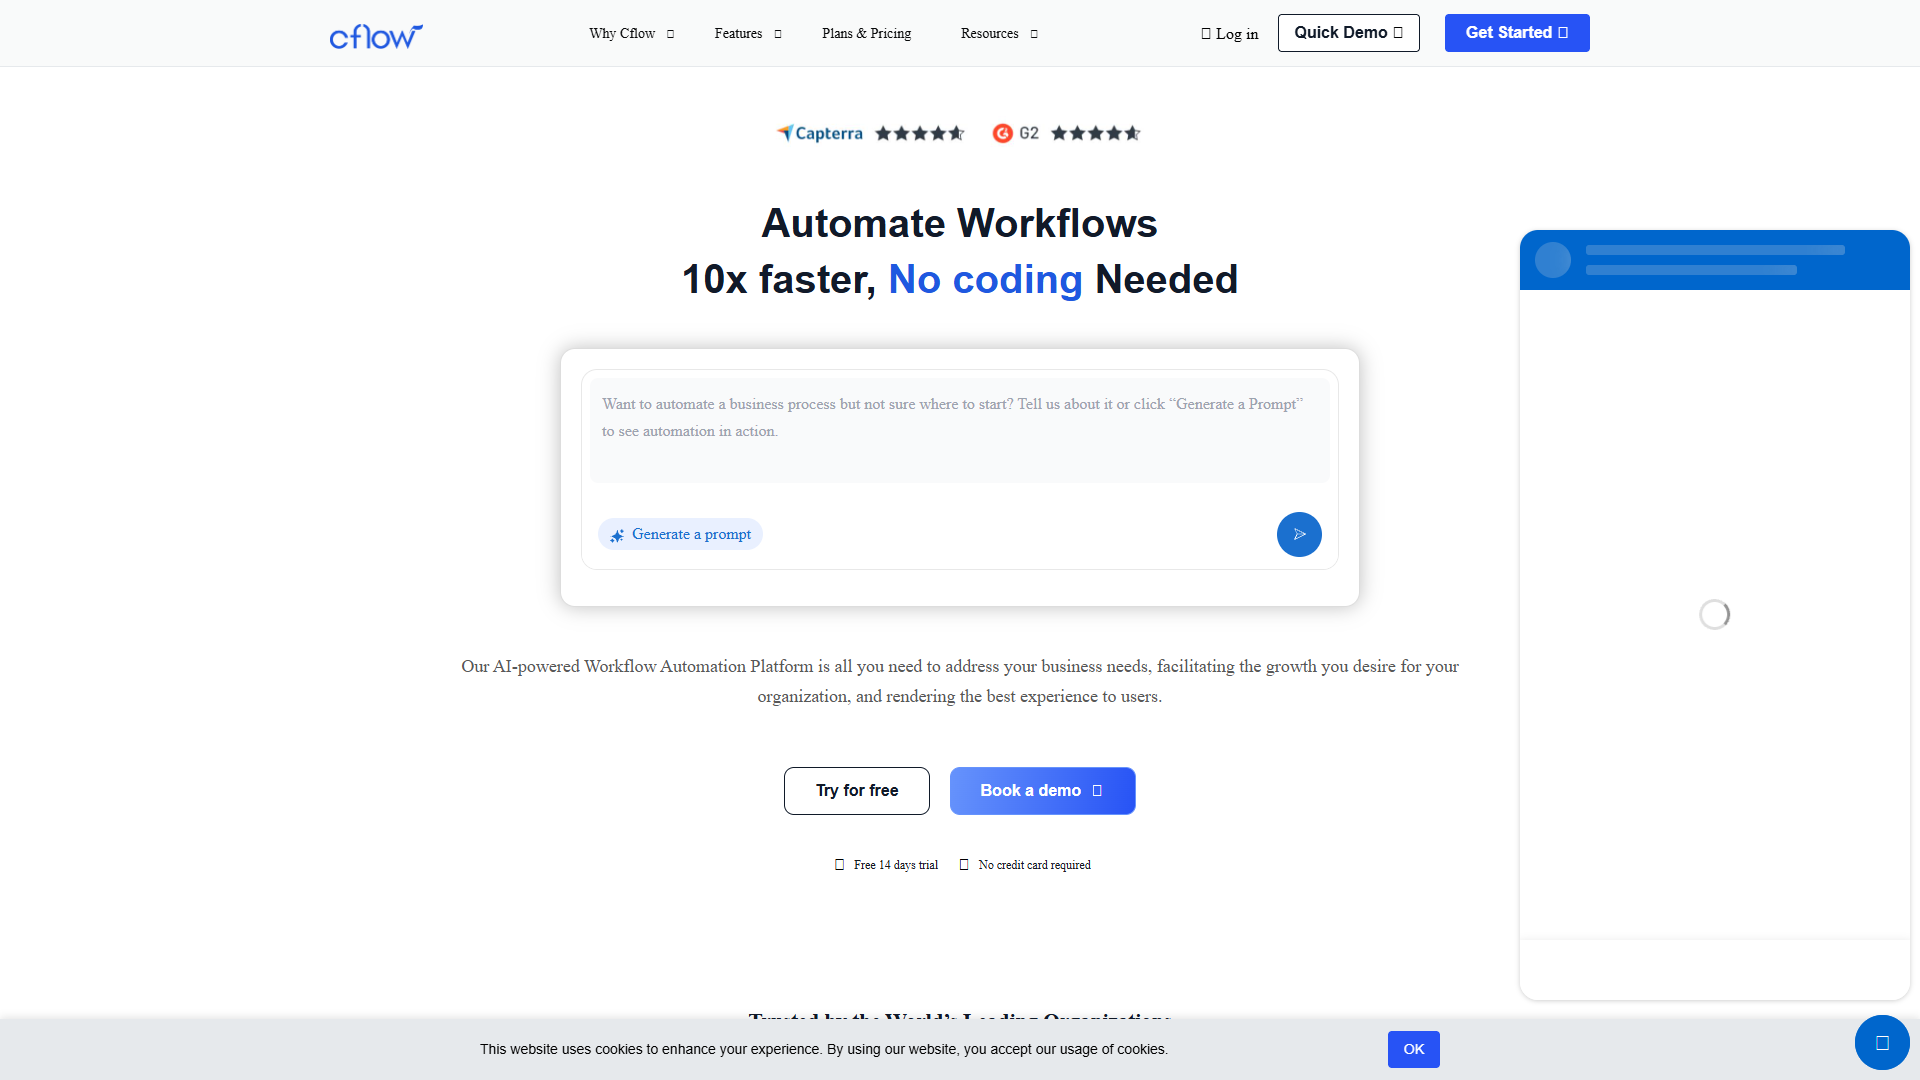Viewport: 1920px width, 1080px height.
Task: Open the Capterra rating badge
Action: pyautogui.click(x=870, y=133)
